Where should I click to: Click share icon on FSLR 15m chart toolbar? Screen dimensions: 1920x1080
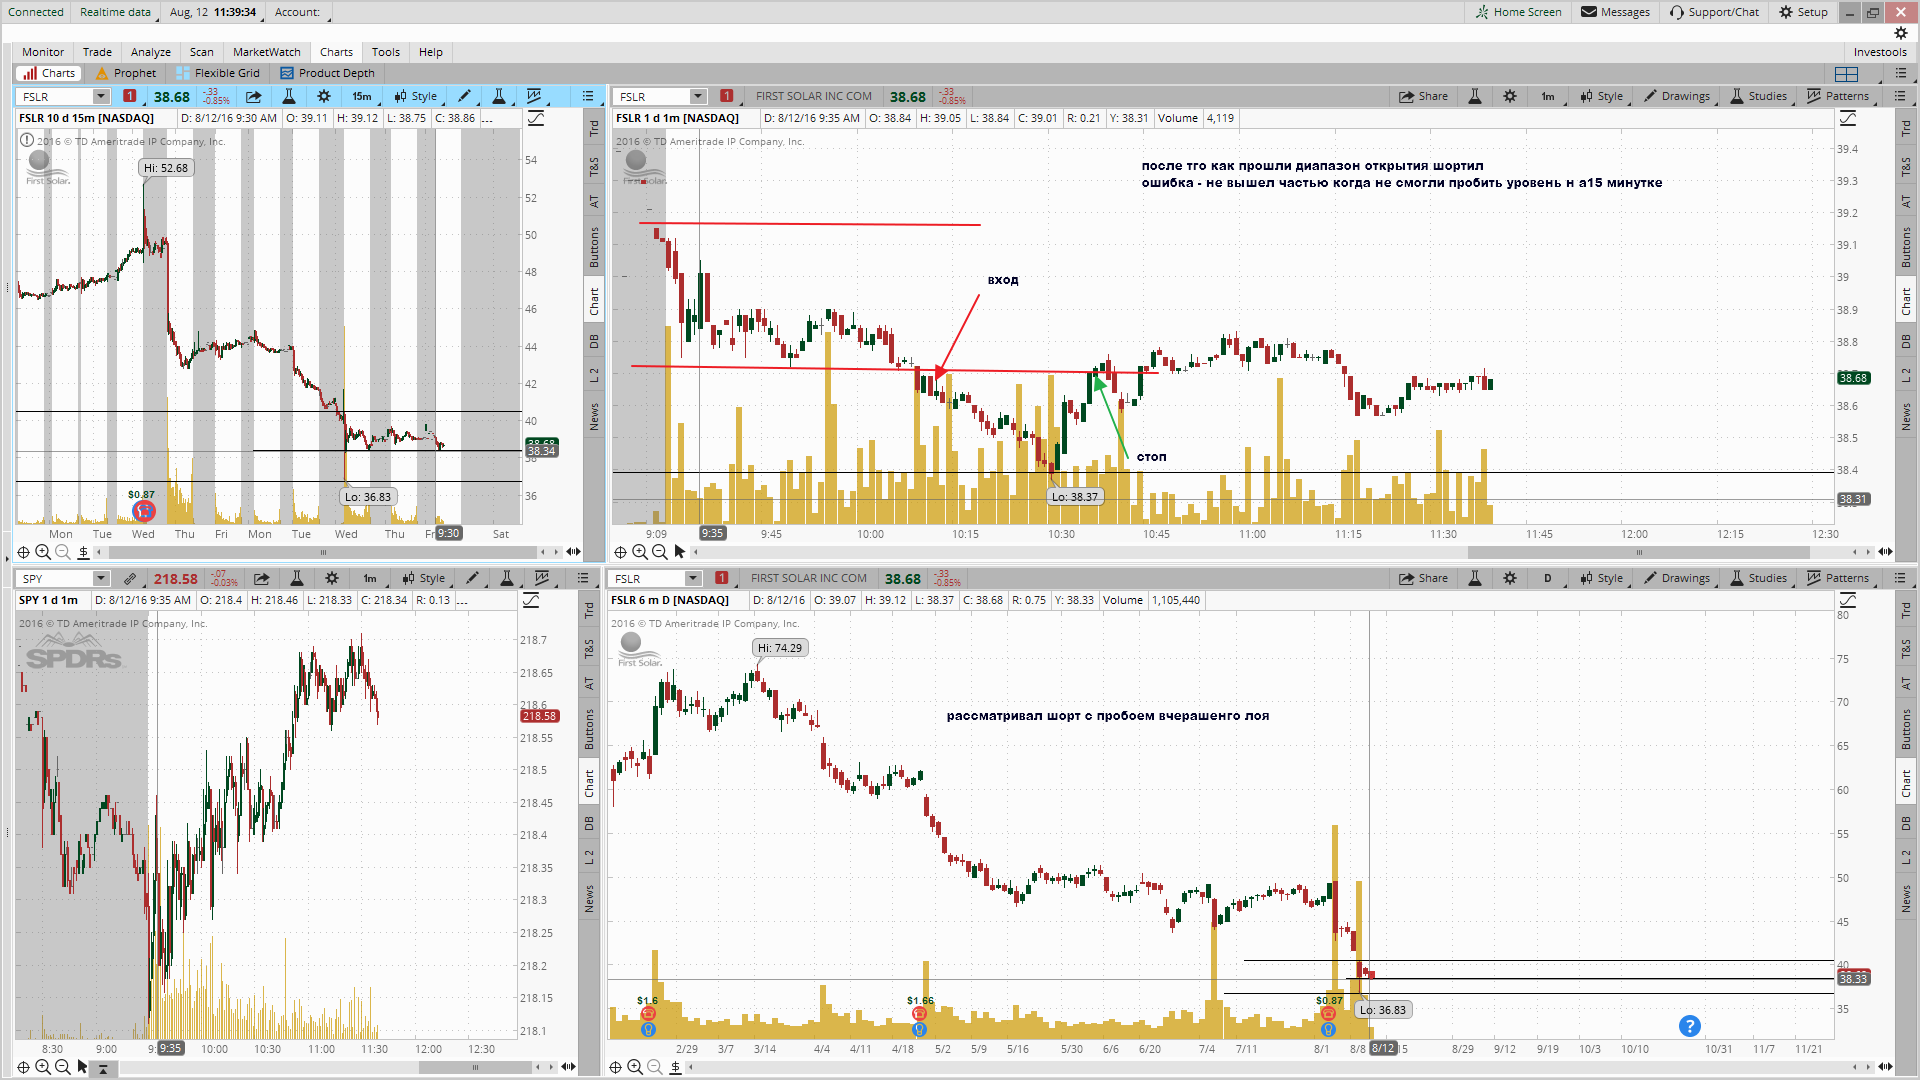pos(254,97)
